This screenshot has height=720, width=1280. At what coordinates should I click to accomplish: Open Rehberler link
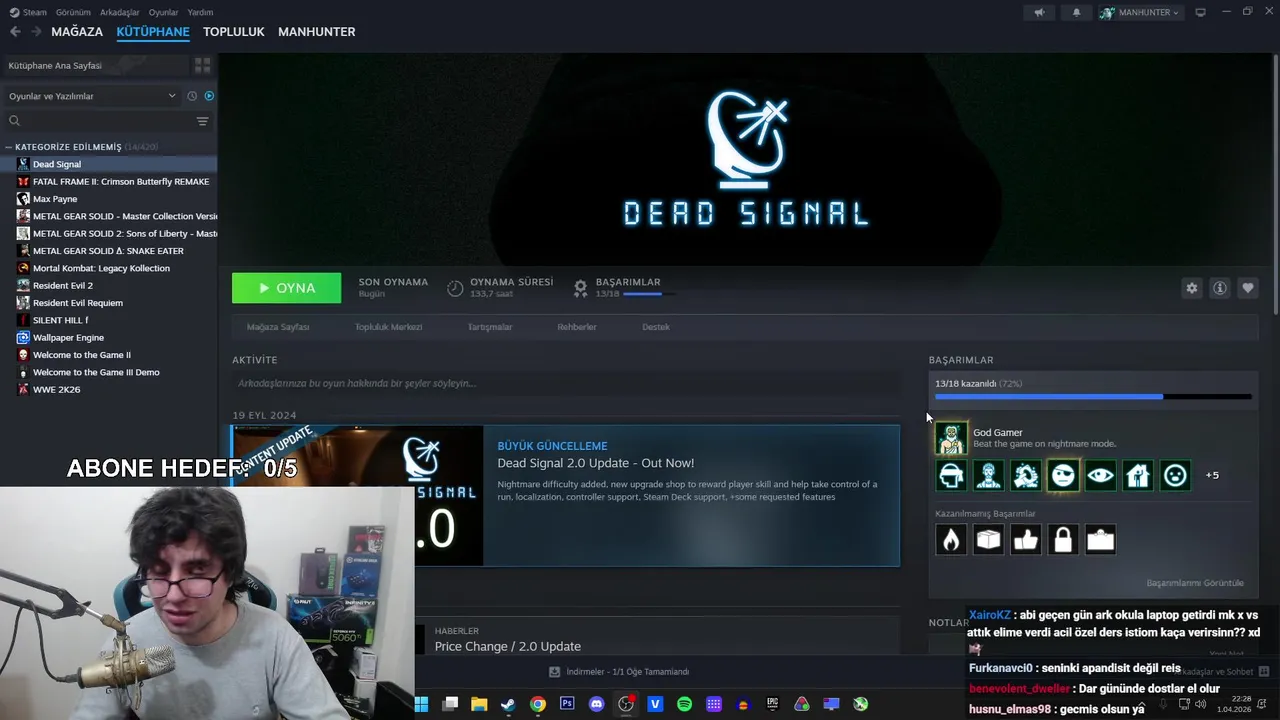[577, 327]
